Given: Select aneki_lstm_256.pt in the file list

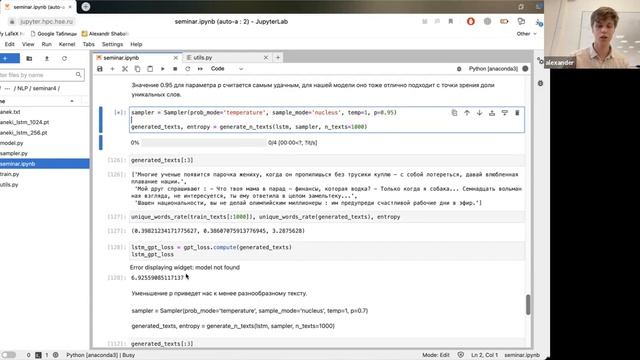Looking at the screenshot, I should coord(44,133).
